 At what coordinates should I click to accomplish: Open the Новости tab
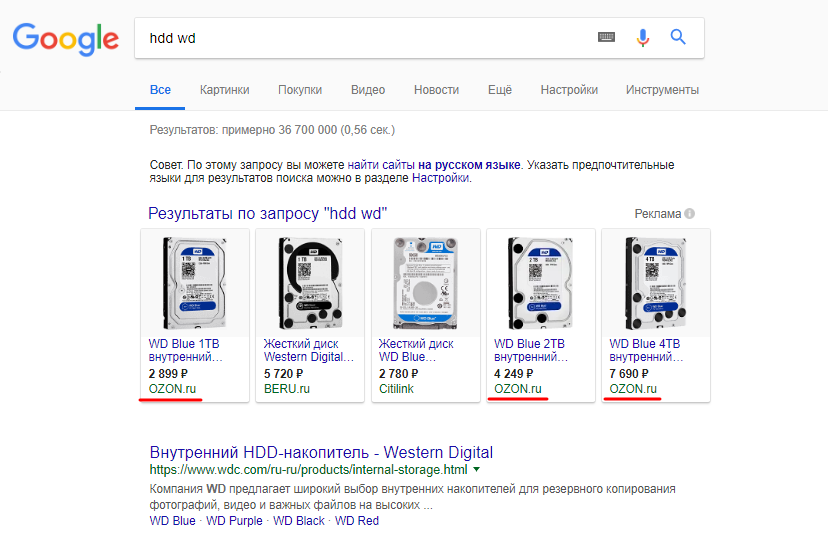point(436,90)
